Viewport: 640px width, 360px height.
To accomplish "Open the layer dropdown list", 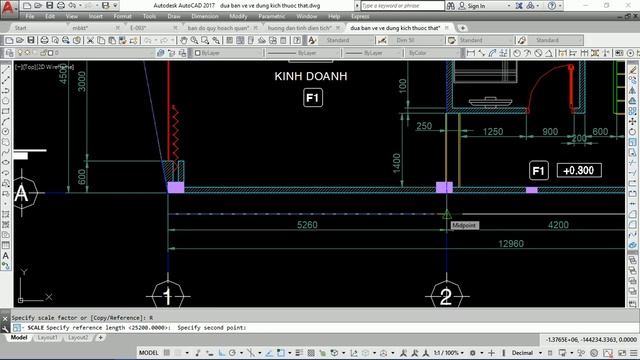I will coord(86,53).
